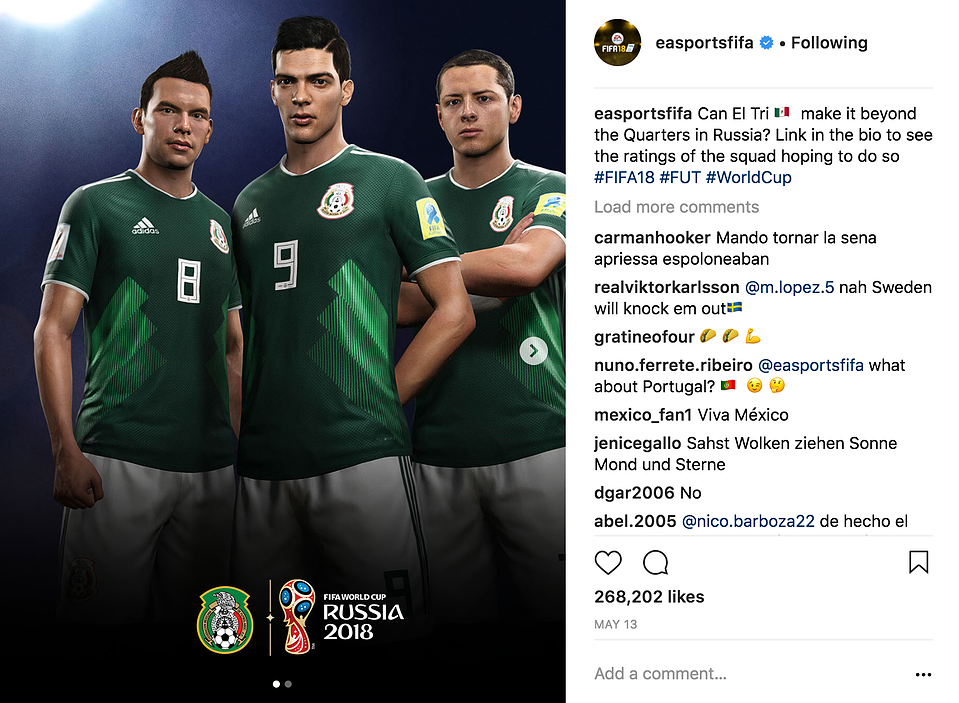Open the #FIFA18 hashtag

pyautogui.click(x=624, y=177)
